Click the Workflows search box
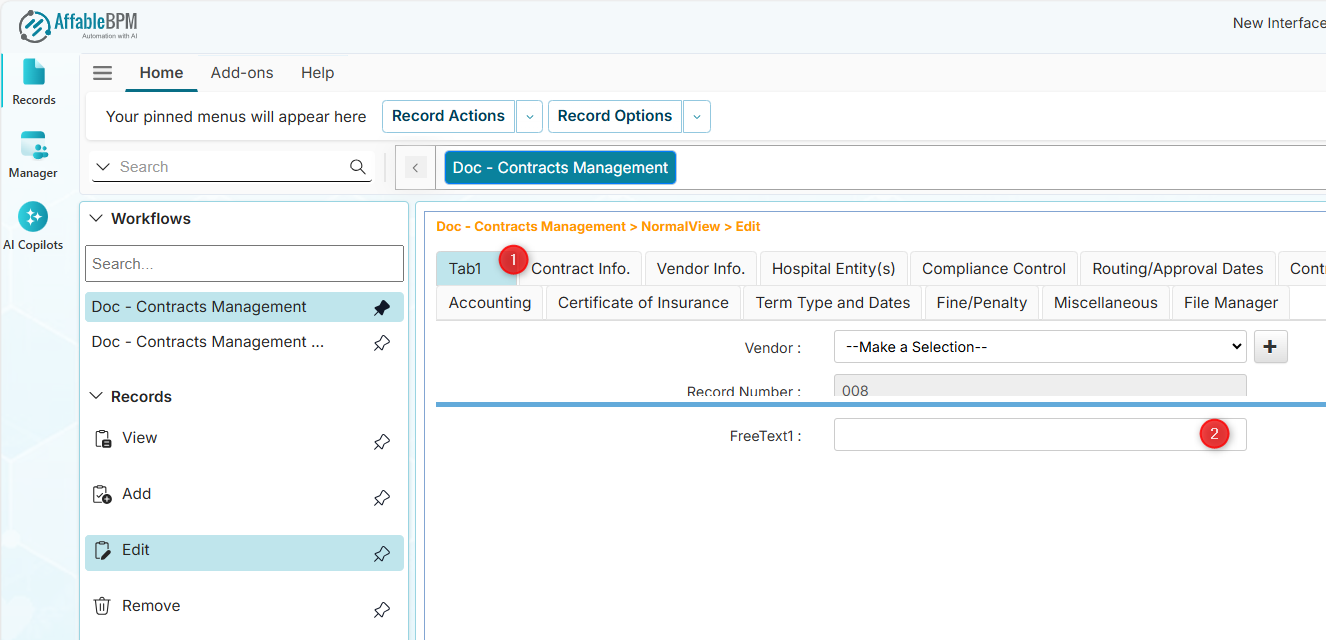 tap(244, 264)
